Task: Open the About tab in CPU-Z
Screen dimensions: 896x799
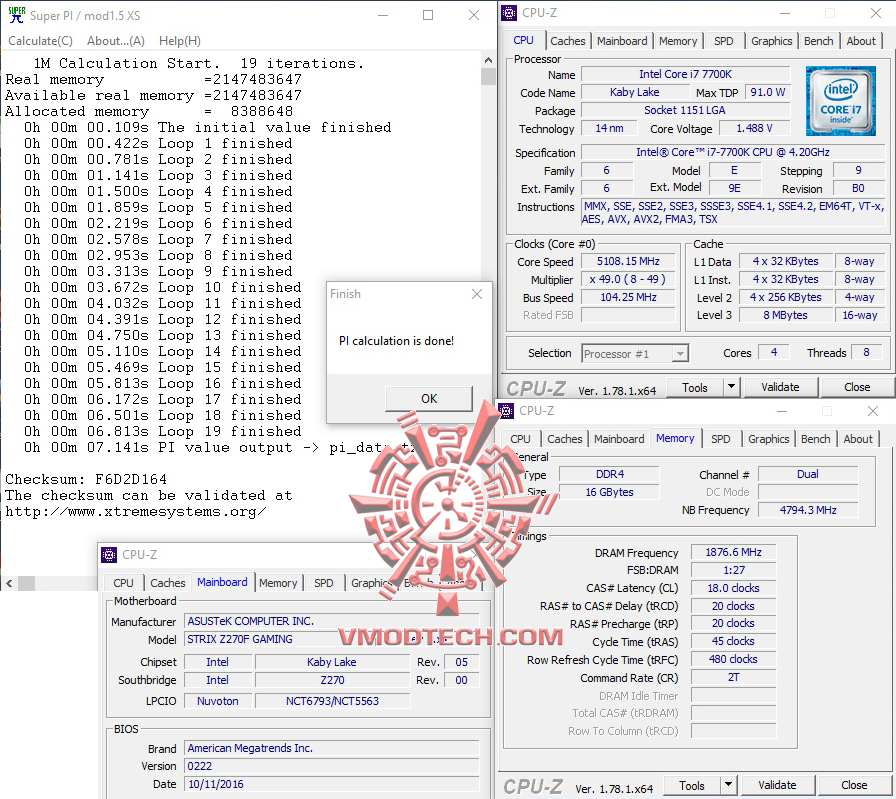Action: 860,41
